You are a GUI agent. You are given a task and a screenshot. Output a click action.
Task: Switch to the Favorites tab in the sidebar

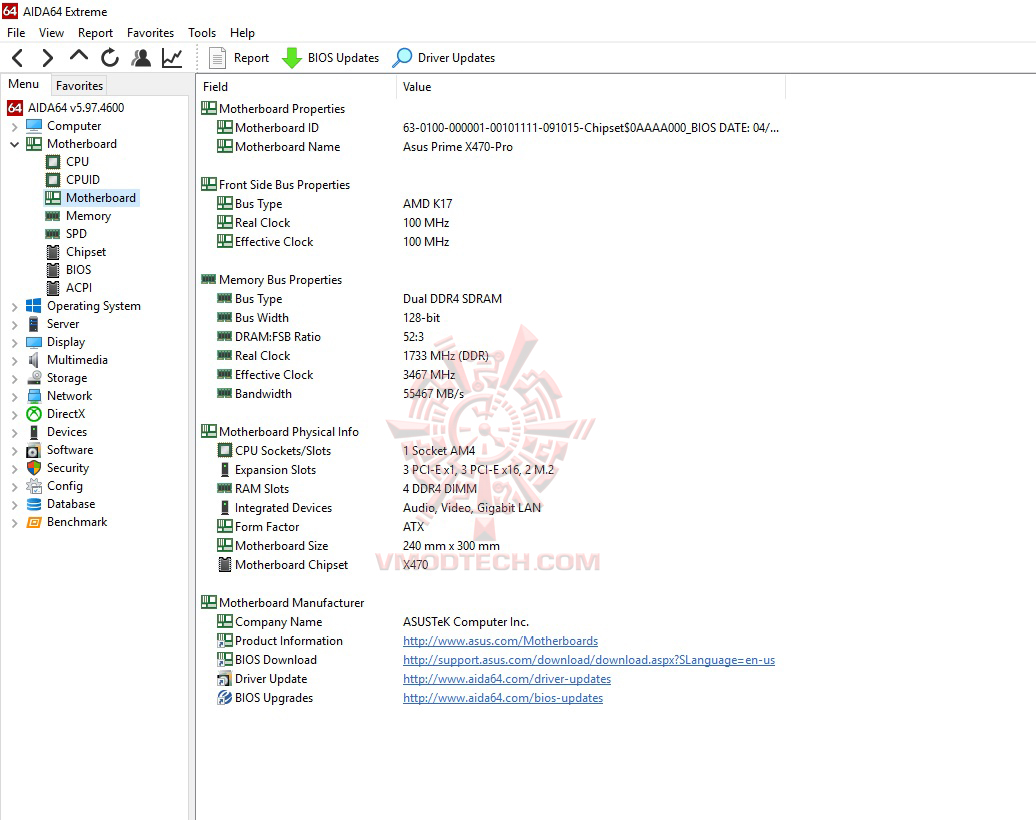pyautogui.click(x=79, y=86)
